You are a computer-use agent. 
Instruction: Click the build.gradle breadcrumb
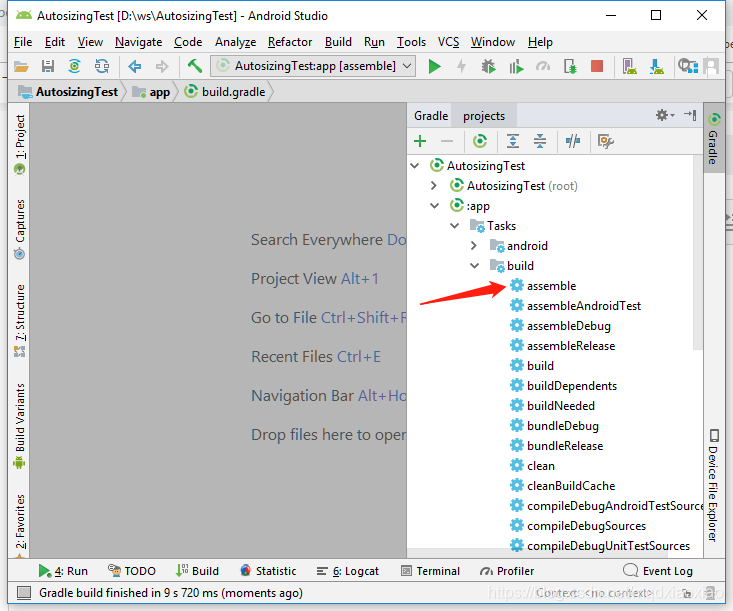[225, 92]
